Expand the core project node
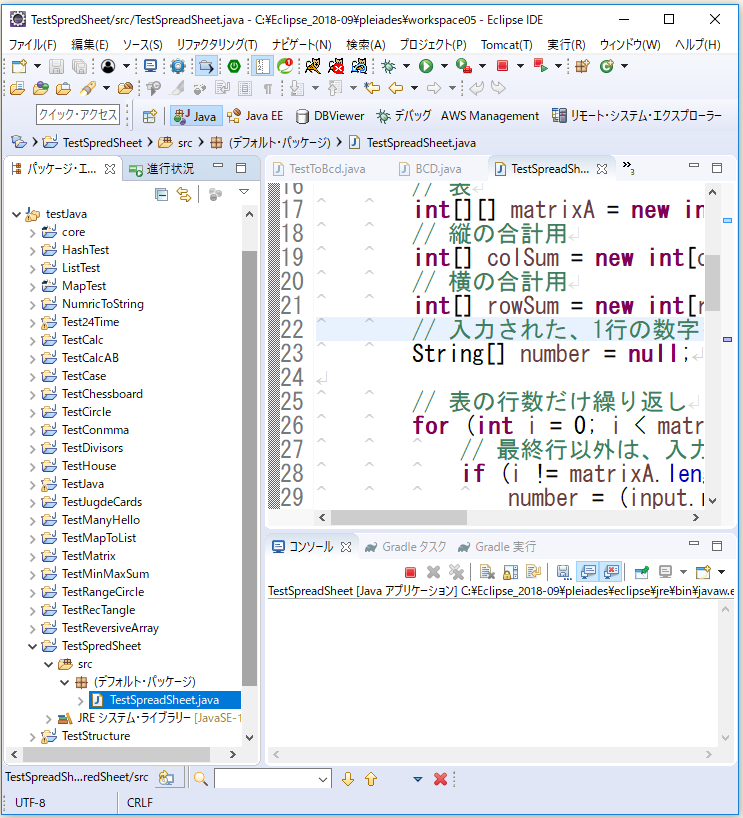 coord(32,232)
